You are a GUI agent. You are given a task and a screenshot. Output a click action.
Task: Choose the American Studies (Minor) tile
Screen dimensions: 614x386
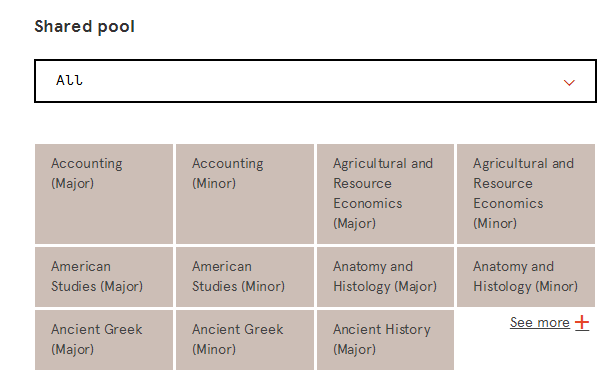tap(245, 277)
